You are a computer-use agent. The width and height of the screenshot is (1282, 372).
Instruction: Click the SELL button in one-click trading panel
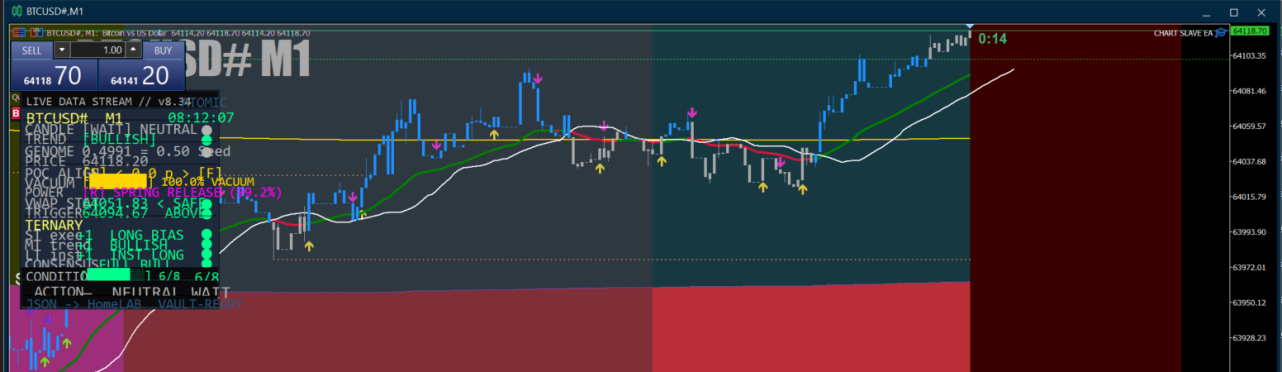click(31, 50)
